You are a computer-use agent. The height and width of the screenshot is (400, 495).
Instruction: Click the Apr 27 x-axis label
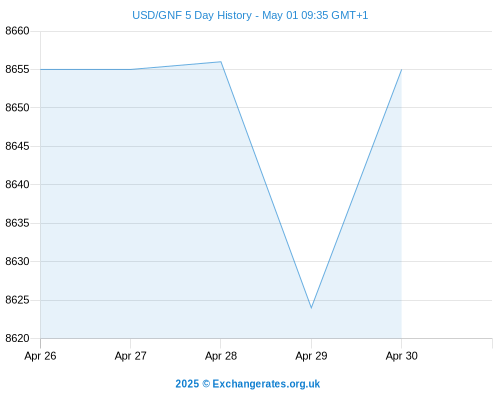131,356
